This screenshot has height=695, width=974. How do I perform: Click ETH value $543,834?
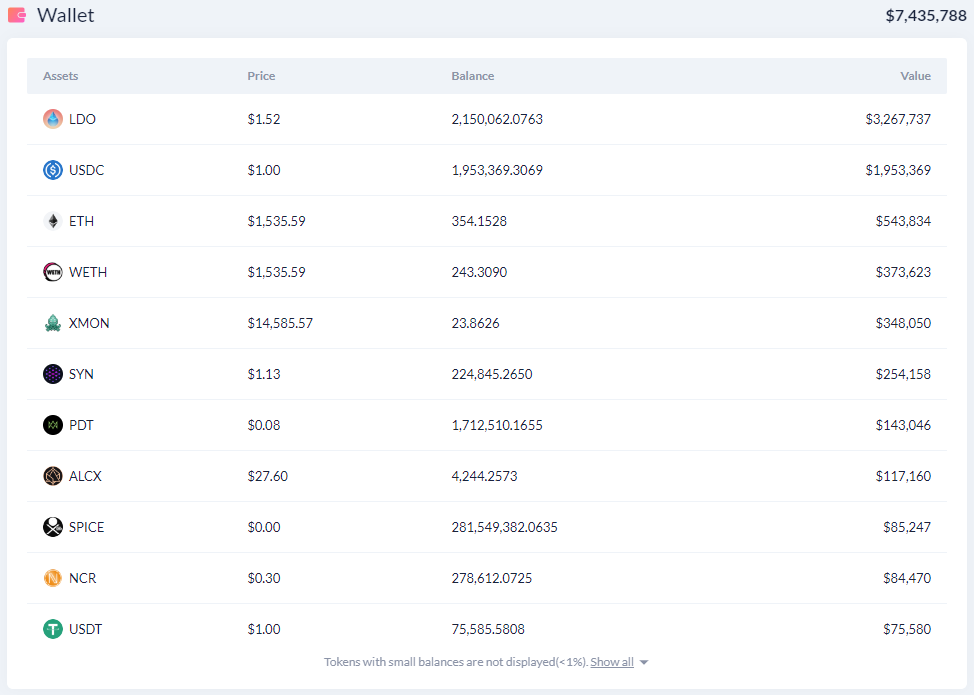coord(903,220)
